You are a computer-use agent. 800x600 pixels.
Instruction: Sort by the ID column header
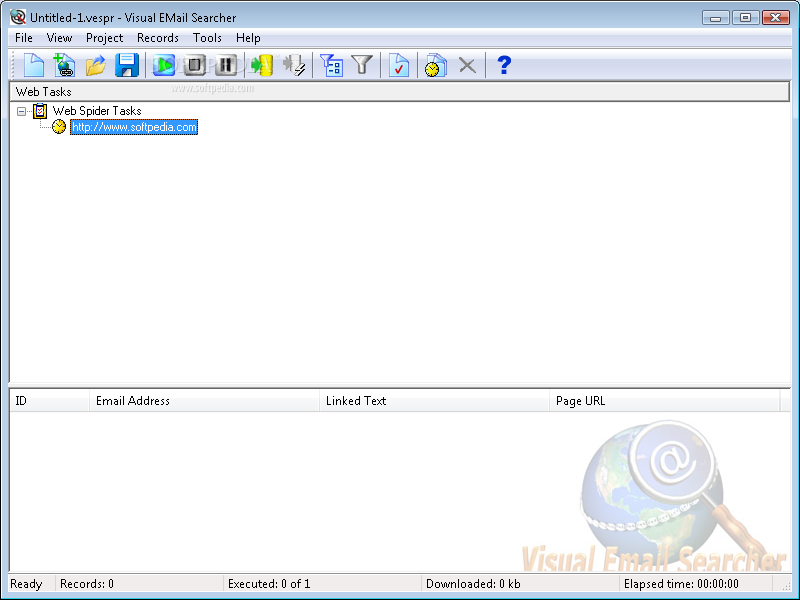49,401
